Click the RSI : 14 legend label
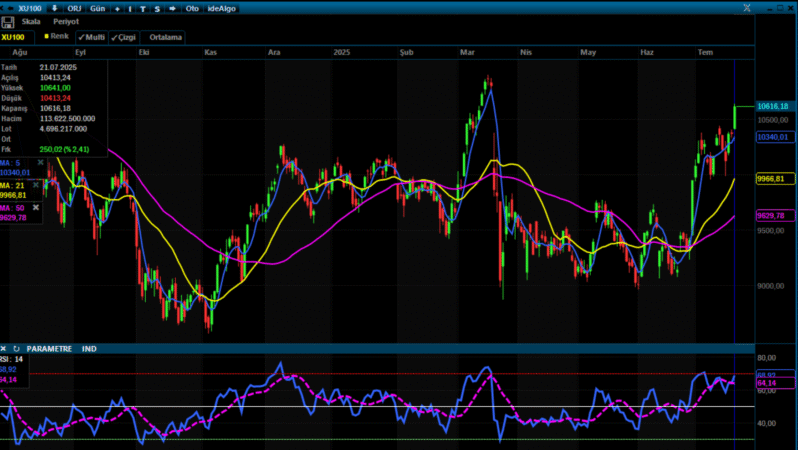Screen dimensions: 798x450 12,359
